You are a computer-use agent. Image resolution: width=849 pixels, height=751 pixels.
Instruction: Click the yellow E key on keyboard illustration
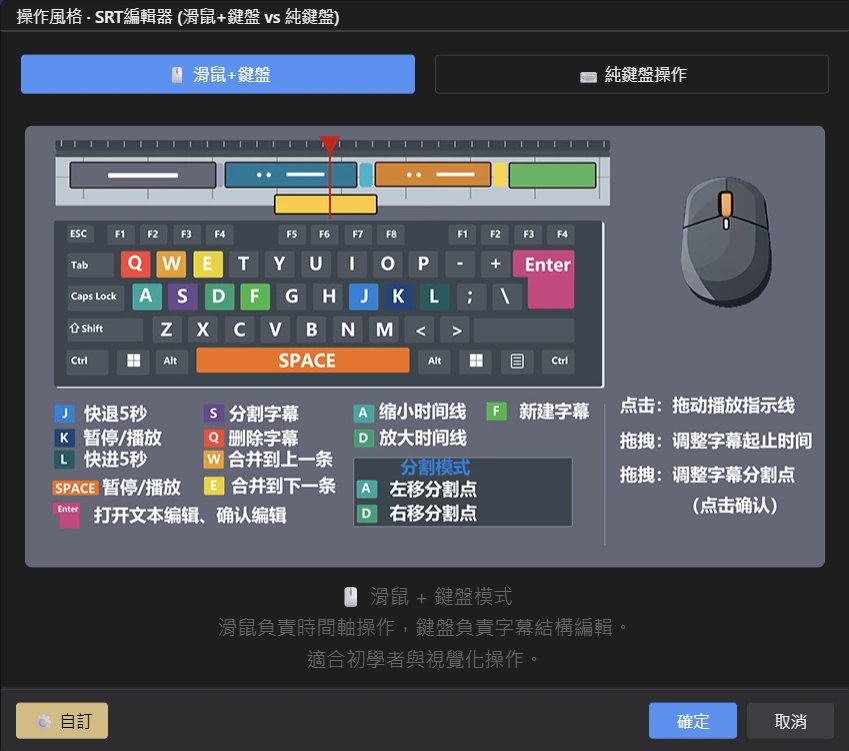click(x=207, y=264)
